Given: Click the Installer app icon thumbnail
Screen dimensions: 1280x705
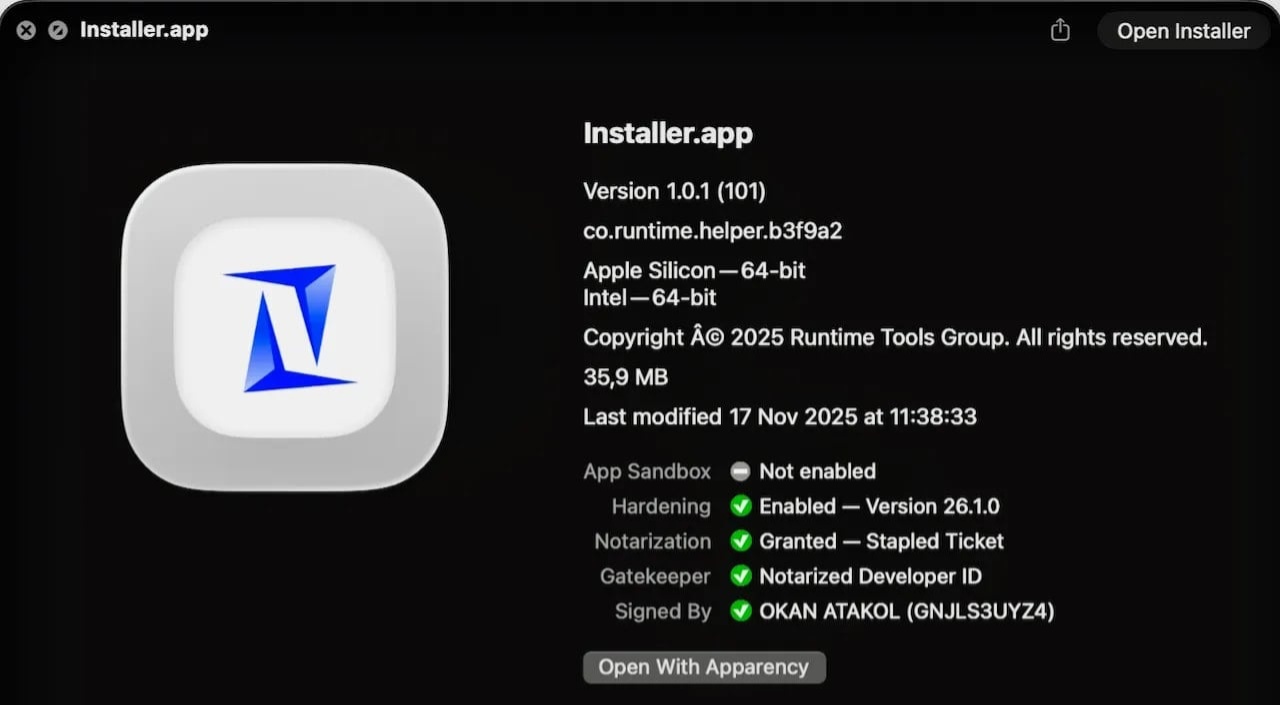Looking at the screenshot, I should click(285, 327).
